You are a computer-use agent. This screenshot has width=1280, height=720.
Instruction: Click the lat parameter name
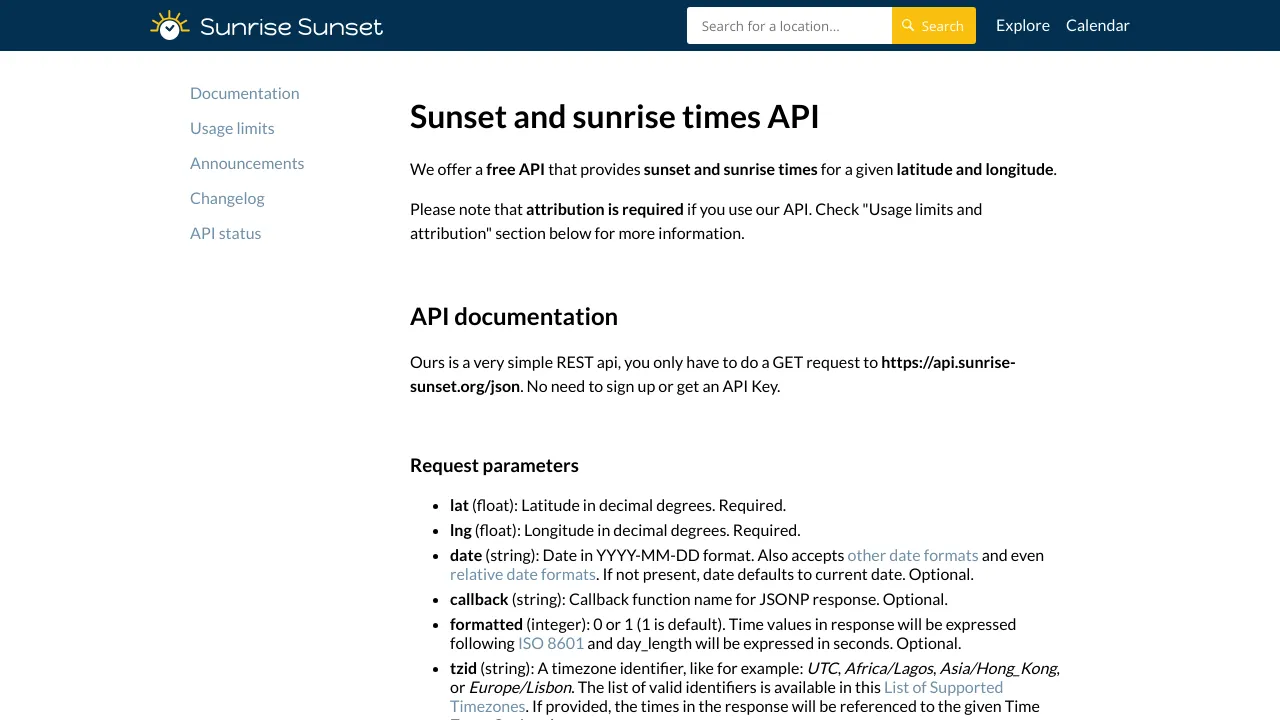tap(459, 505)
